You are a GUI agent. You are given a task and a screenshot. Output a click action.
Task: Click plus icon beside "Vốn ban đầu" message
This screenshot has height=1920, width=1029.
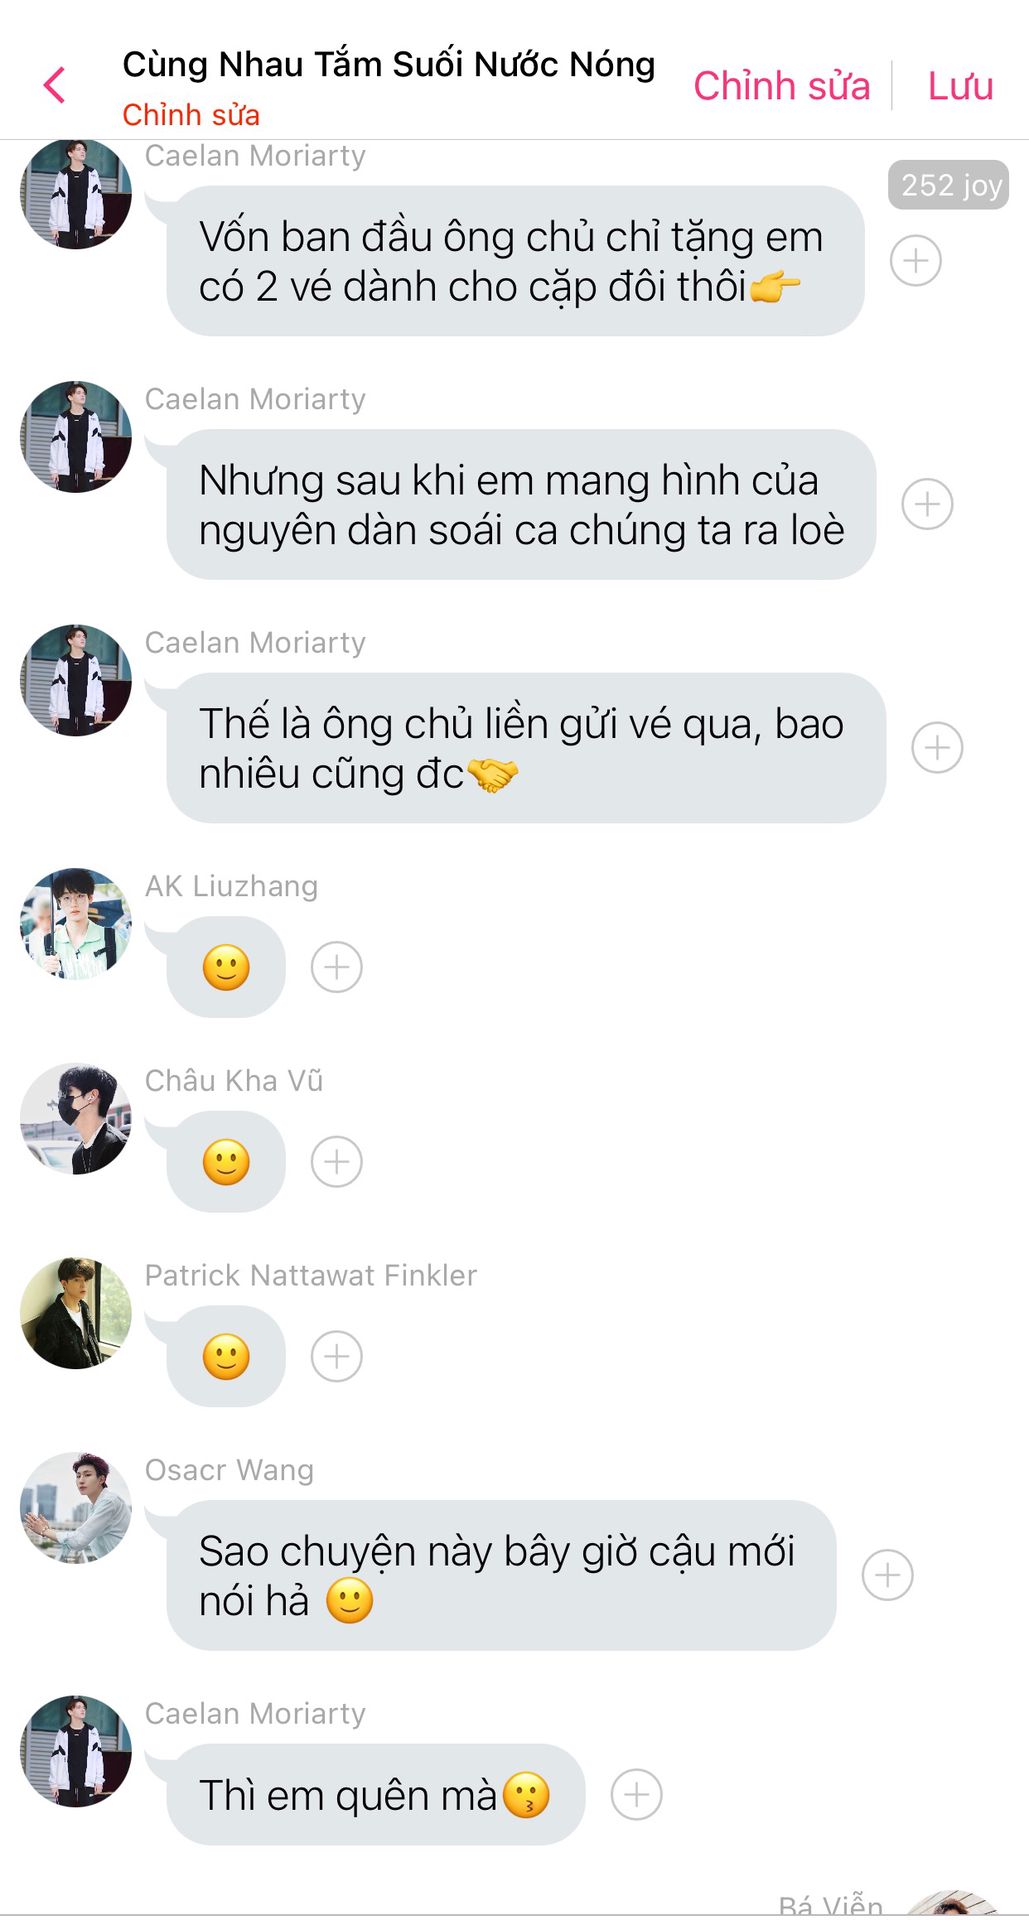click(x=915, y=261)
